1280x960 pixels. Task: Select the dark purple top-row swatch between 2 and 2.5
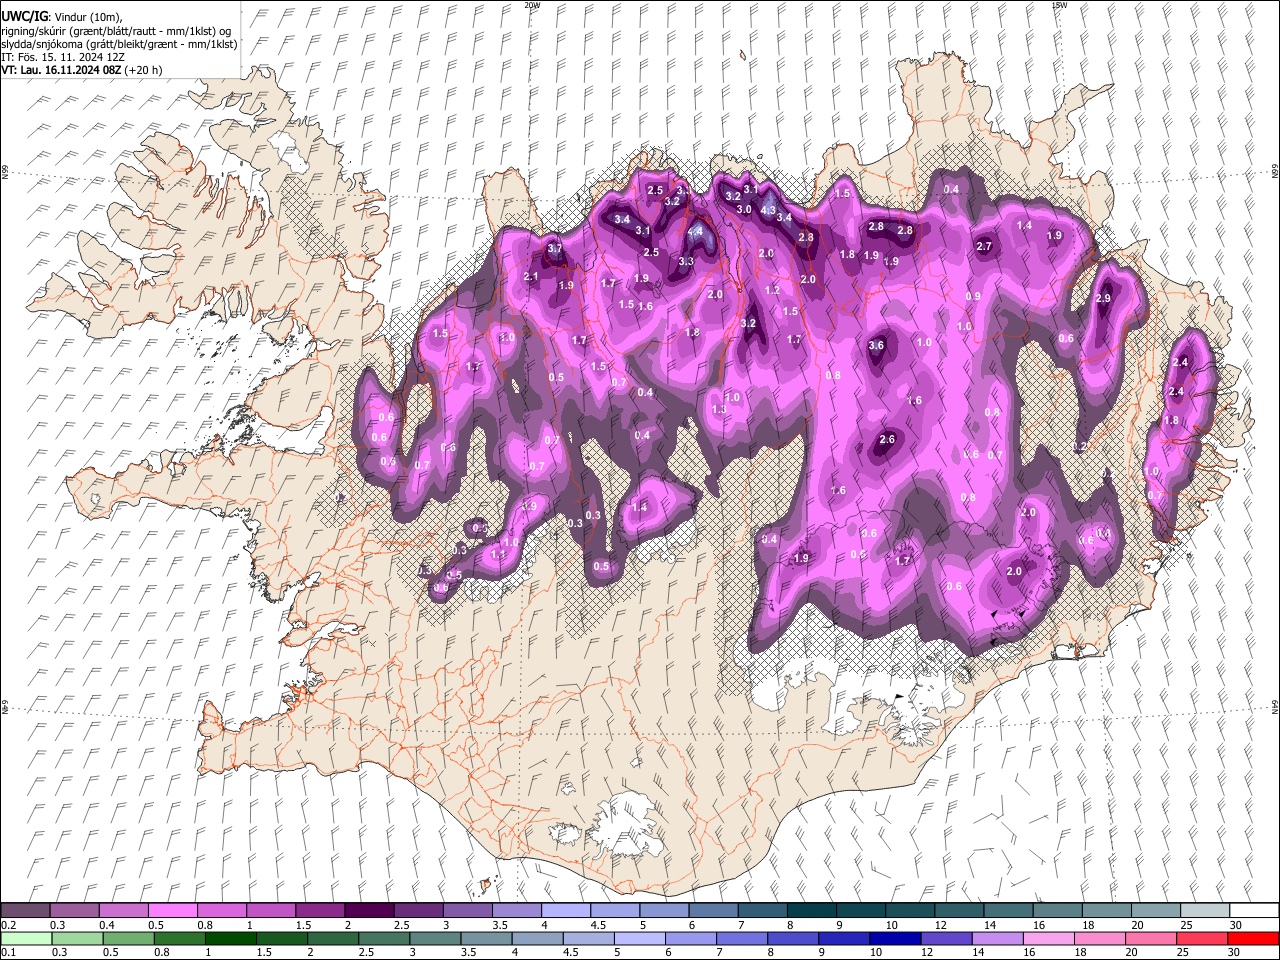coord(368,910)
